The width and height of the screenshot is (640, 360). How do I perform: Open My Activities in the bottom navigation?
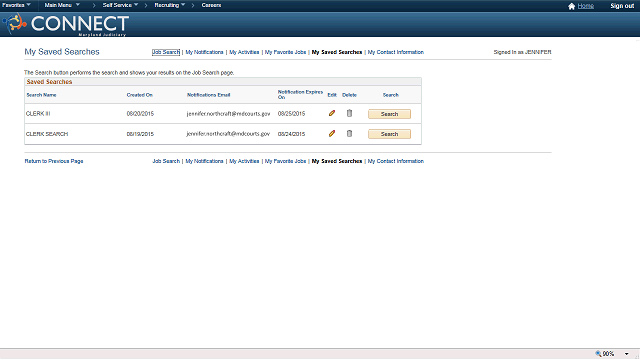click(x=244, y=161)
